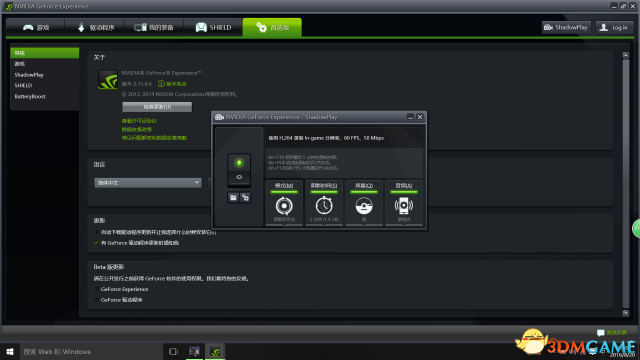Click the Log in button
Viewport: 640px width, 360px height.
point(614,27)
